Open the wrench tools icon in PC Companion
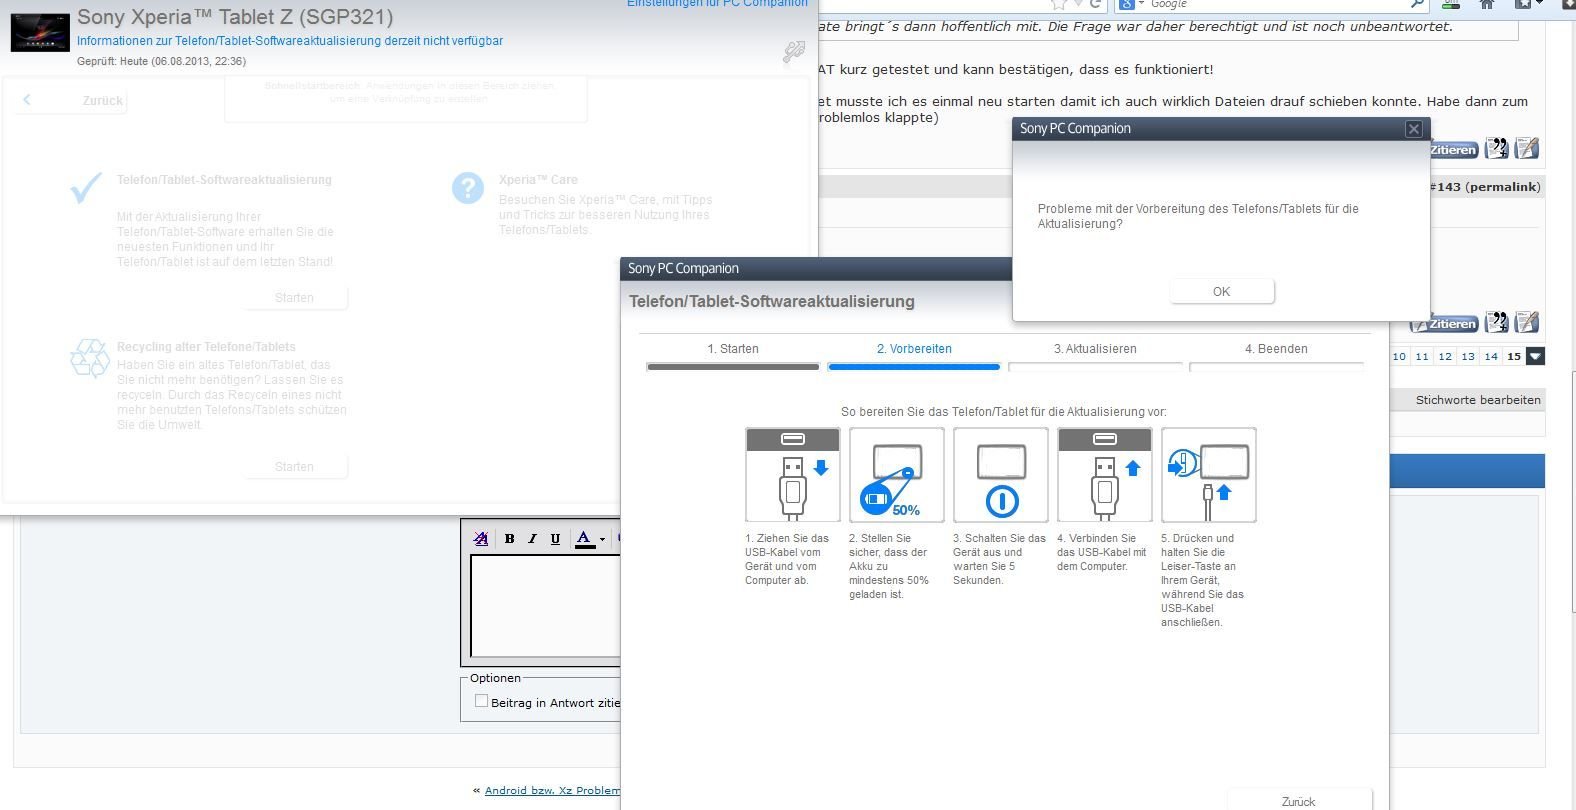1576x810 pixels. pyautogui.click(x=794, y=51)
